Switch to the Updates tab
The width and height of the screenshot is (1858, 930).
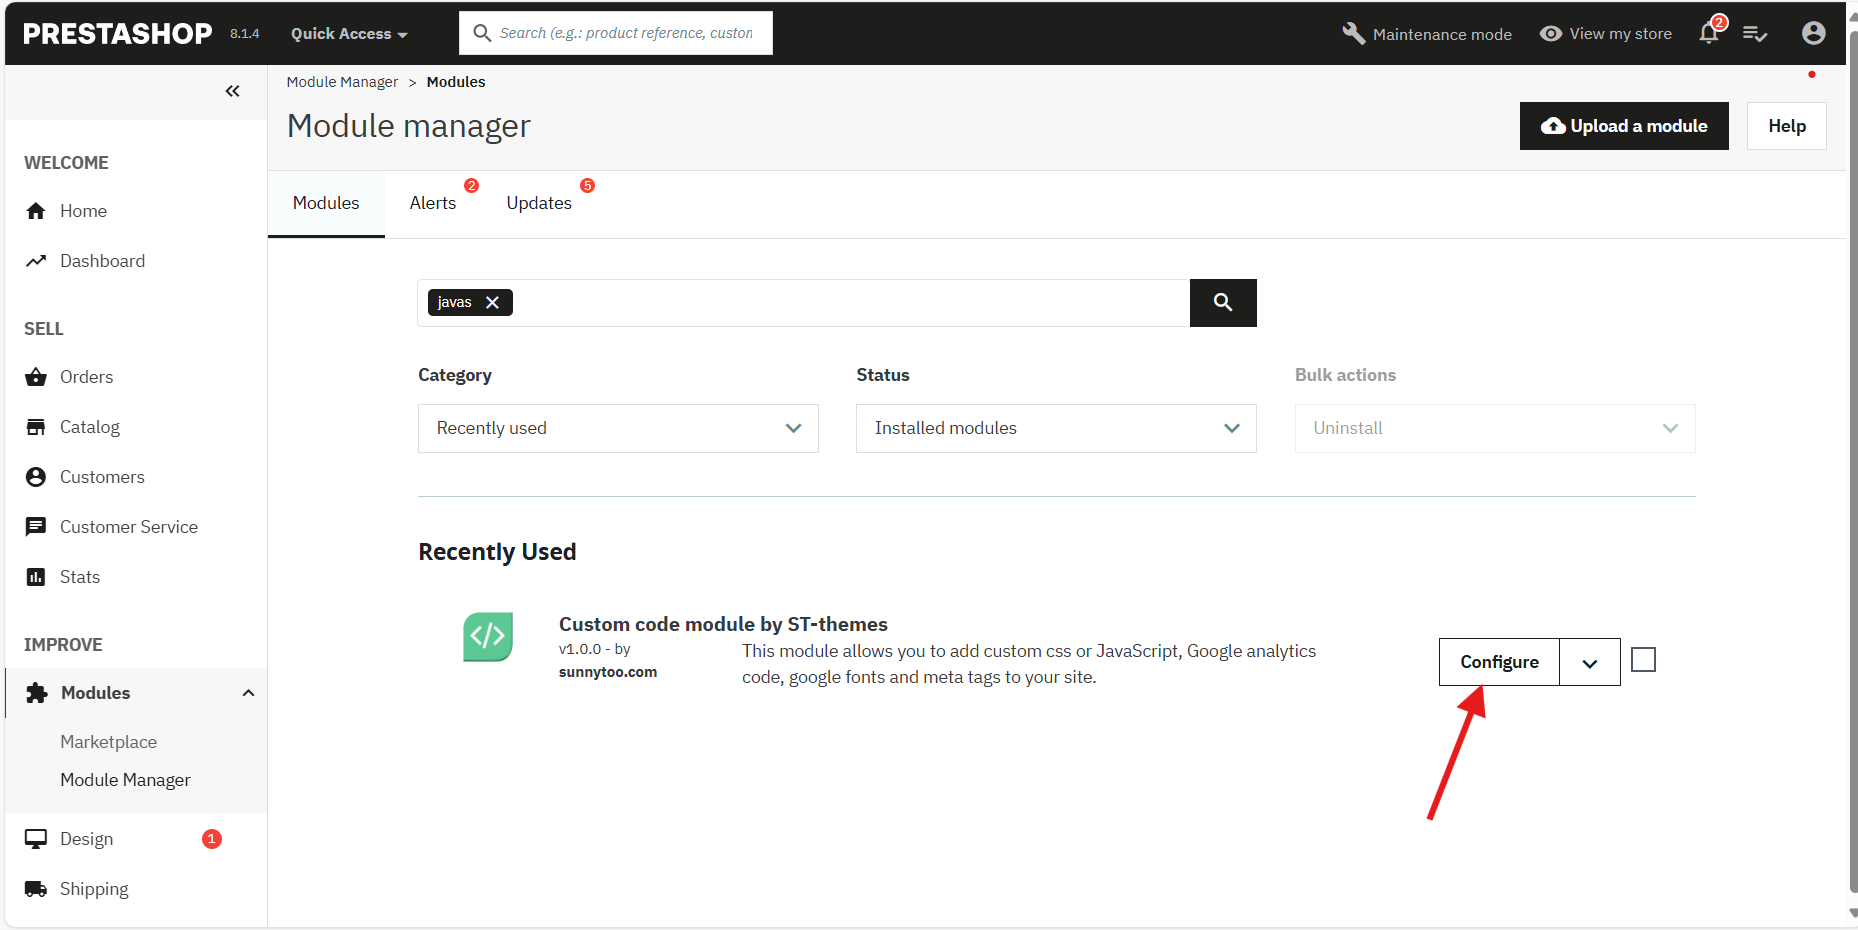pos(539,203)
